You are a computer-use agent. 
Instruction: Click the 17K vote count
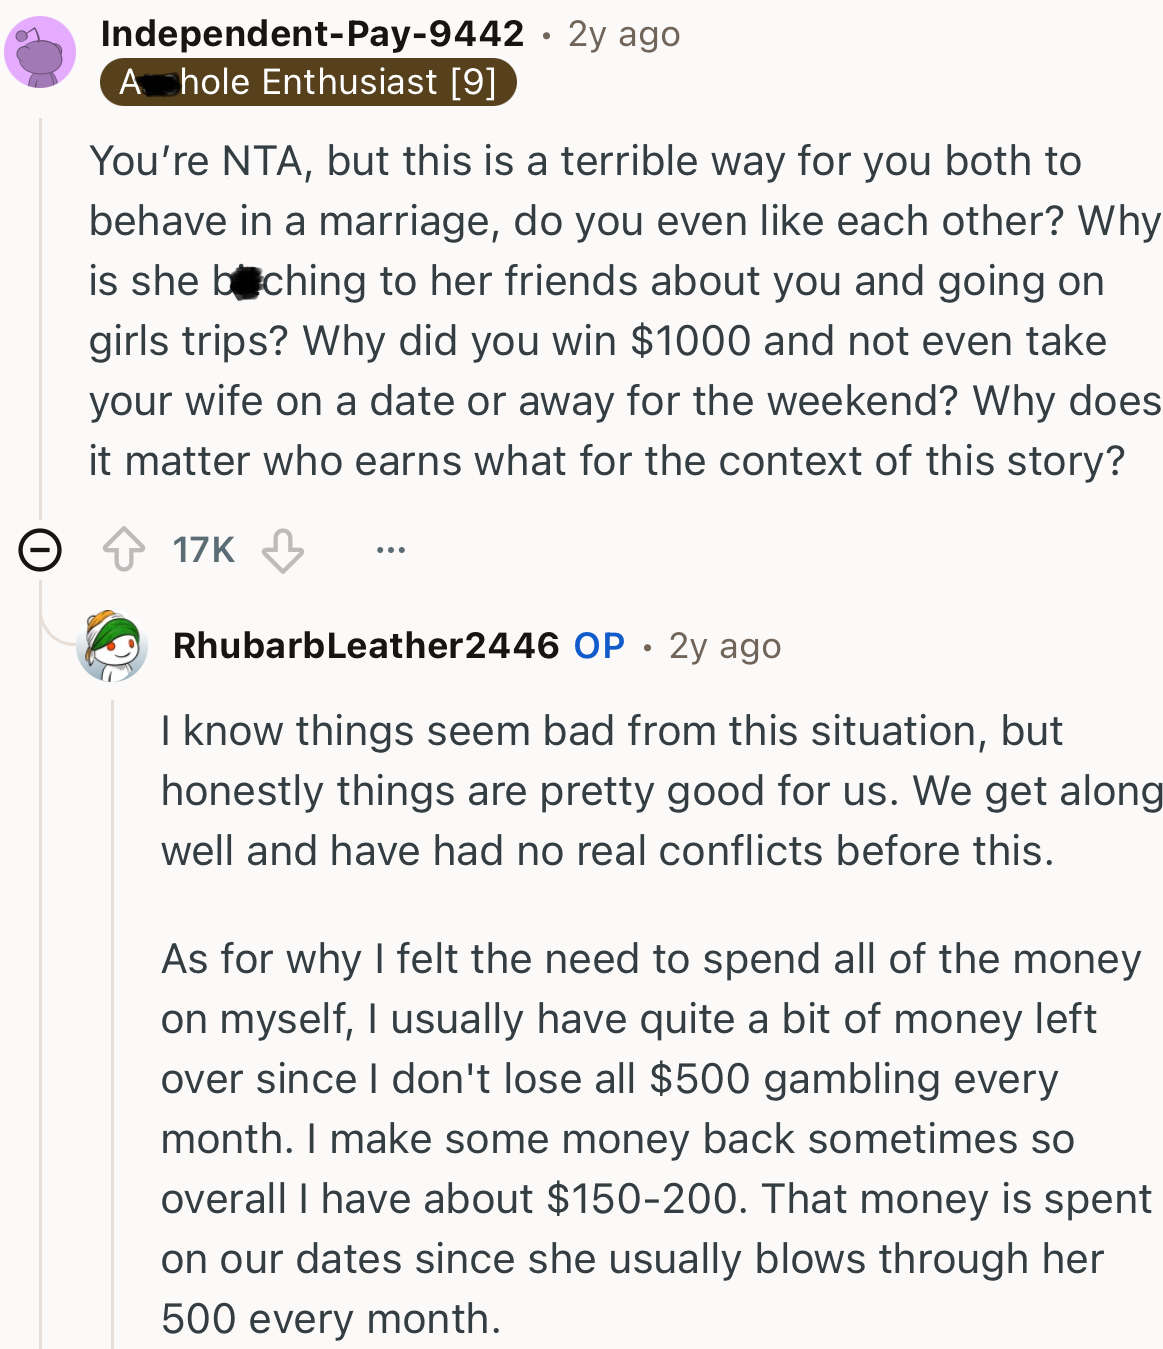202,548
